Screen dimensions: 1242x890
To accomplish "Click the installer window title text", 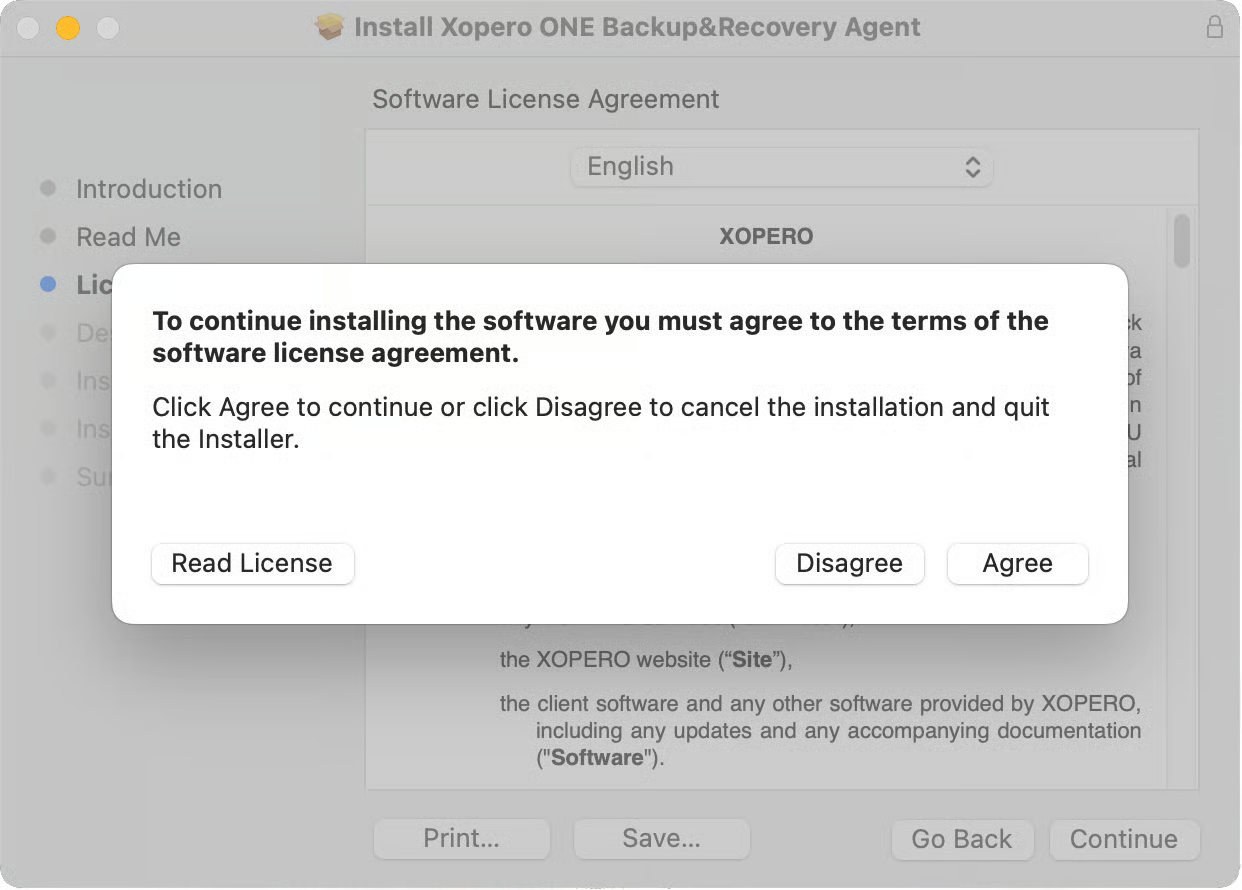I will (x=637, y=27).
